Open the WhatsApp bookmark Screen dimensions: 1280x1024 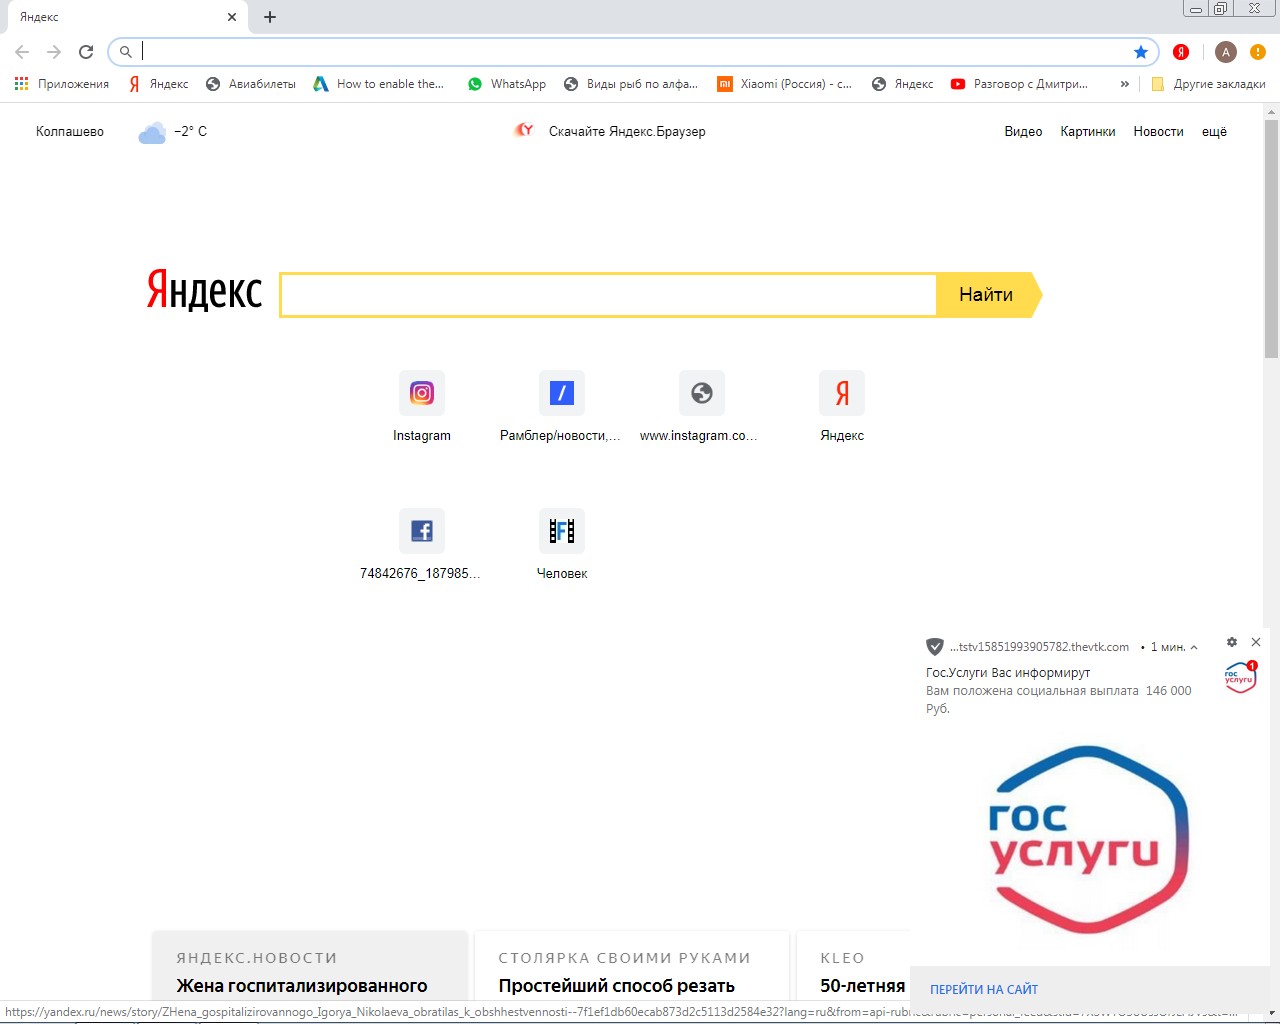click(507, 84)
